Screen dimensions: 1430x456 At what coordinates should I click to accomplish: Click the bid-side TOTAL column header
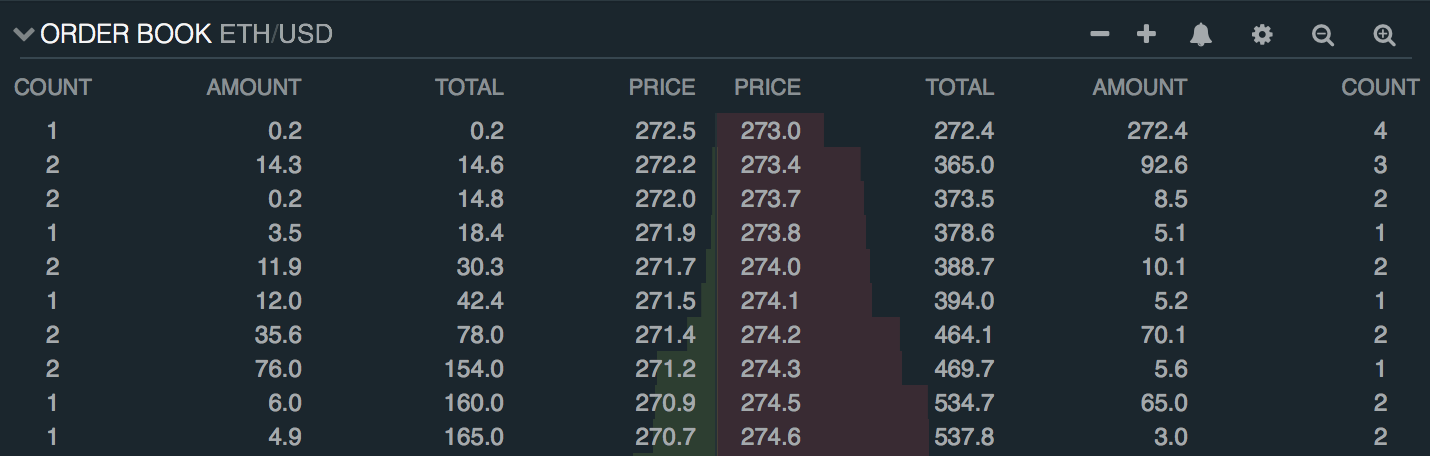(469, 87)
